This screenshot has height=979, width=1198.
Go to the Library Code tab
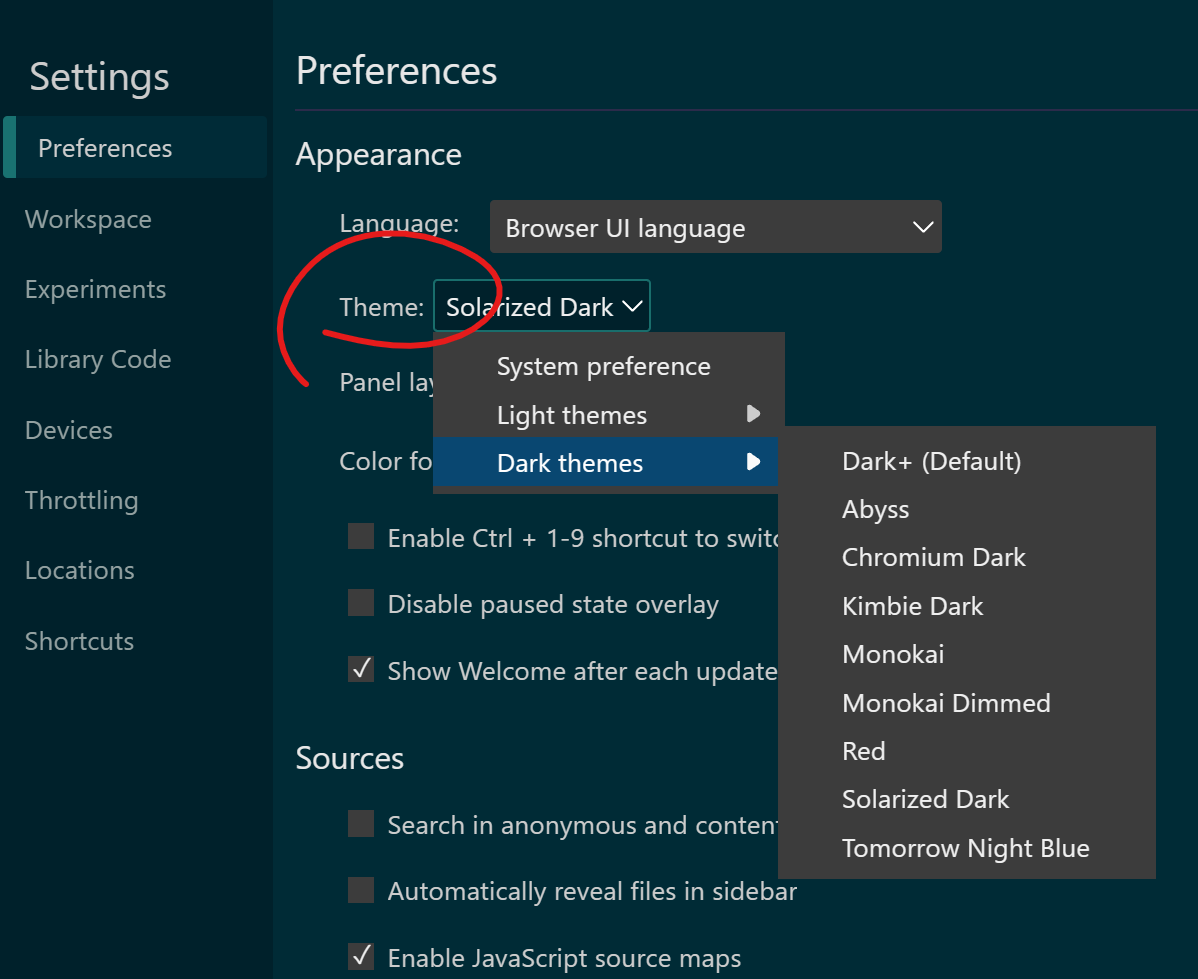pyautogui.click(x=98, y=359)
